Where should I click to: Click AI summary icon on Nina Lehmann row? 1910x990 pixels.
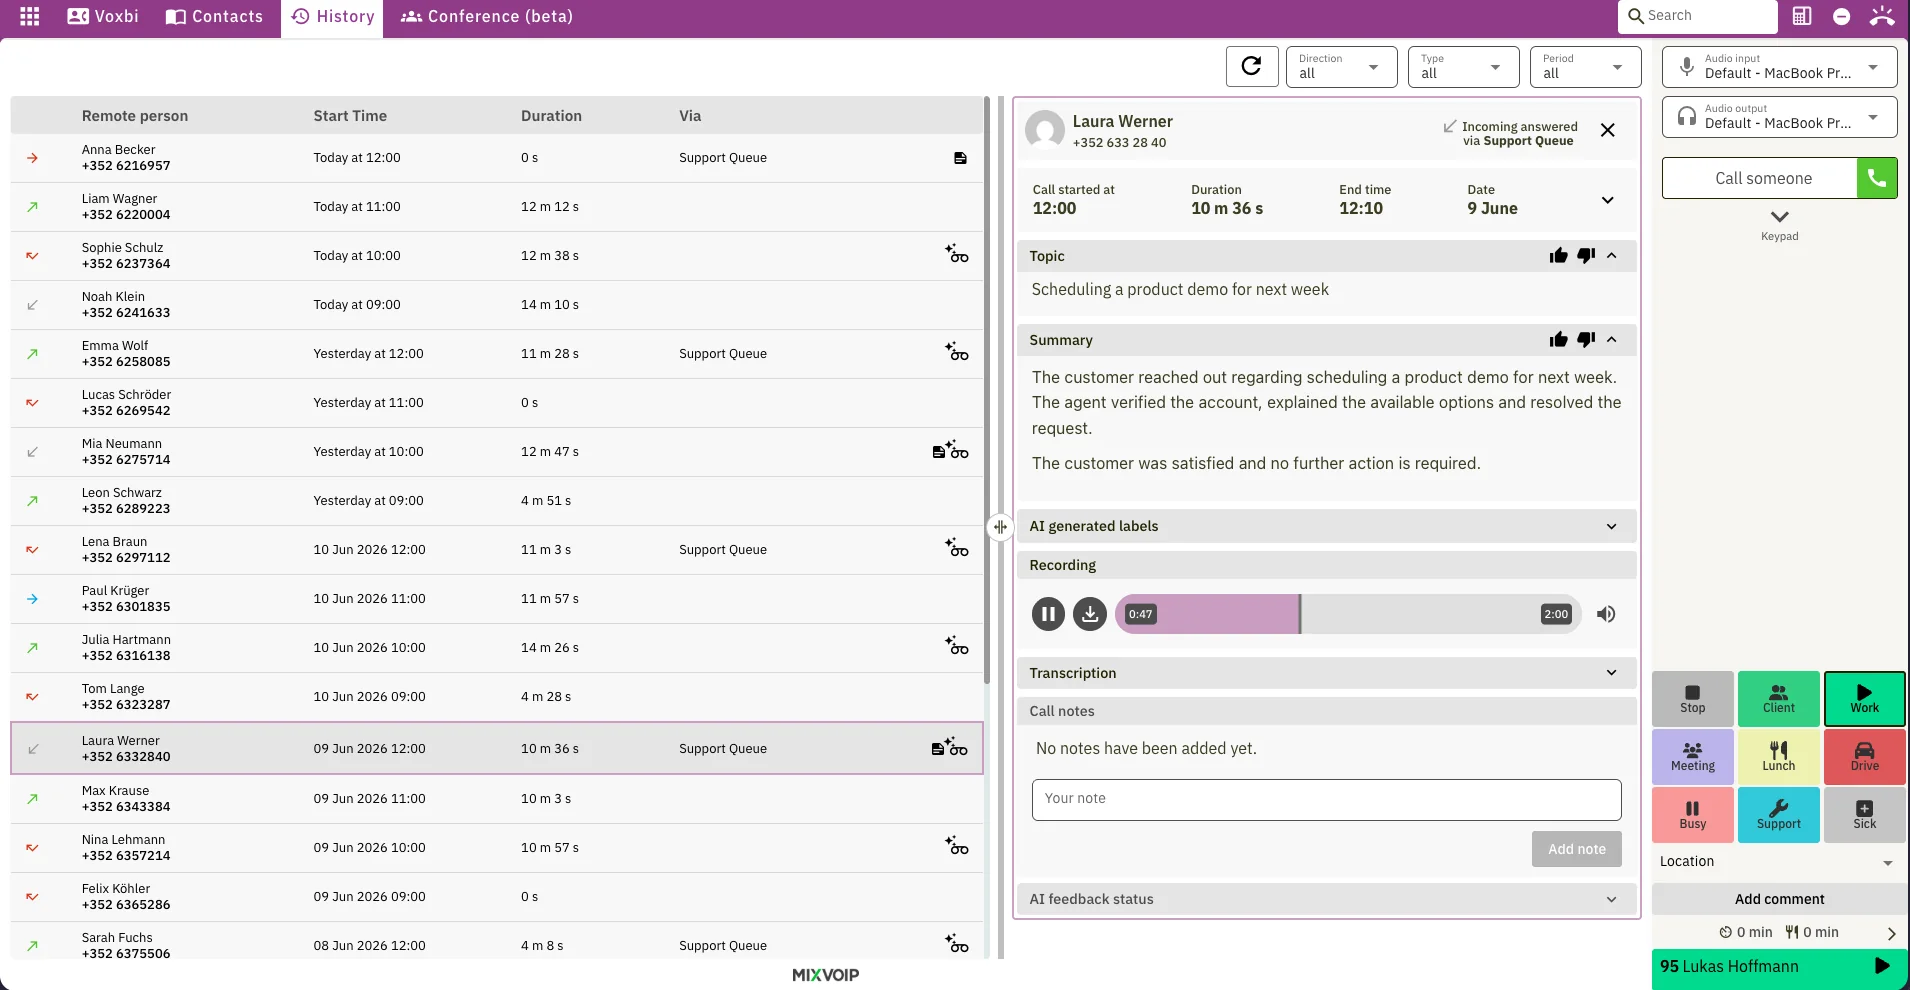[x=957, y=846]
